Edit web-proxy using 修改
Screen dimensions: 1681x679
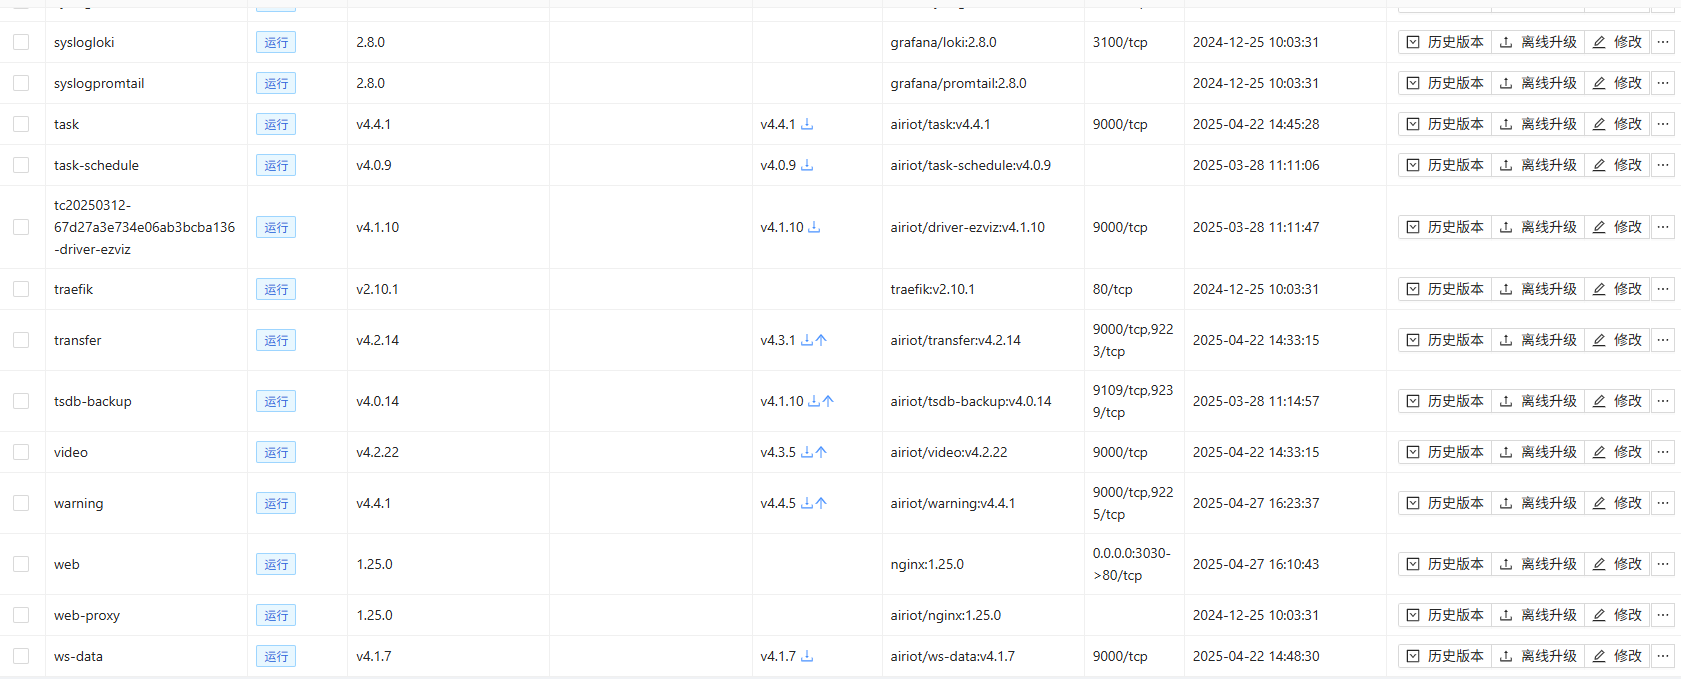[1617, 615]
